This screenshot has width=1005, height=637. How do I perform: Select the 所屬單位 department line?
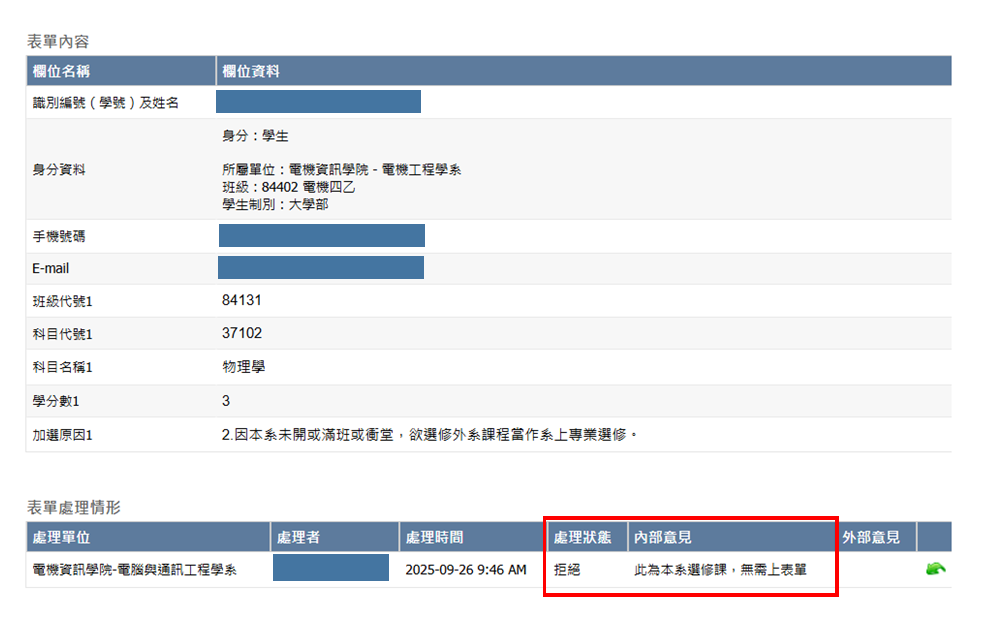point(341,170)
